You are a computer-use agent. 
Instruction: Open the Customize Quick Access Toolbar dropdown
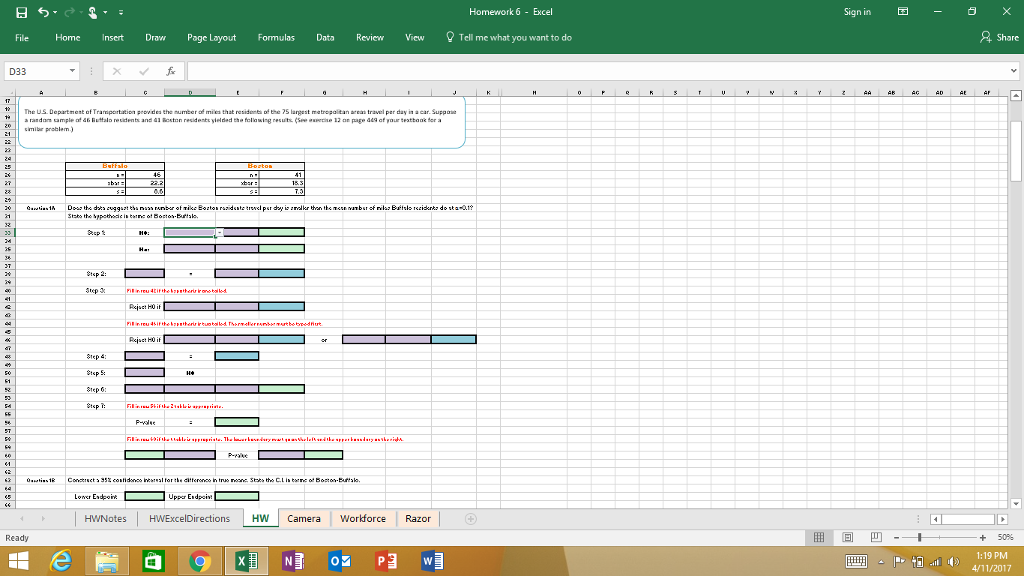[121, 12]
